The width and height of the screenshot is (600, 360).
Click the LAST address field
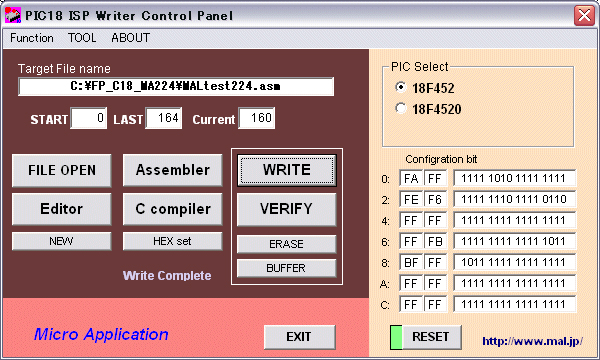click(x=163, y=118)
